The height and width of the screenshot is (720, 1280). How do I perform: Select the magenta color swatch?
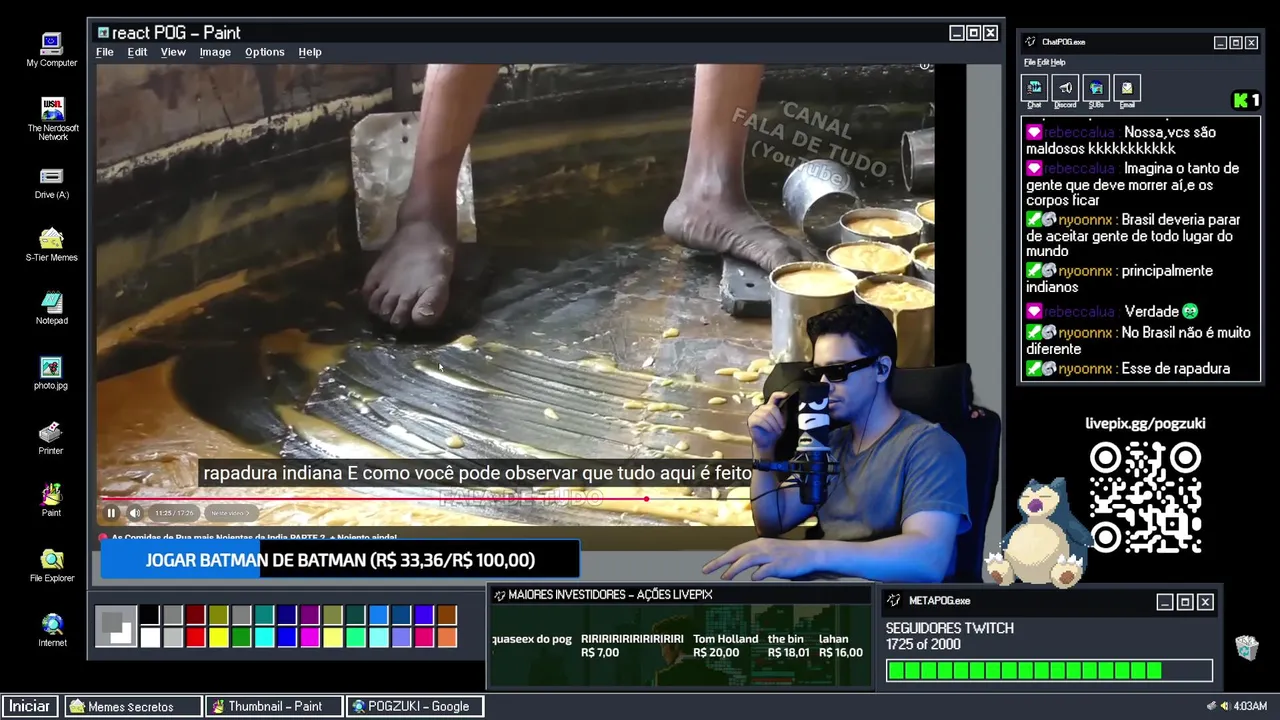click(310, 637)
